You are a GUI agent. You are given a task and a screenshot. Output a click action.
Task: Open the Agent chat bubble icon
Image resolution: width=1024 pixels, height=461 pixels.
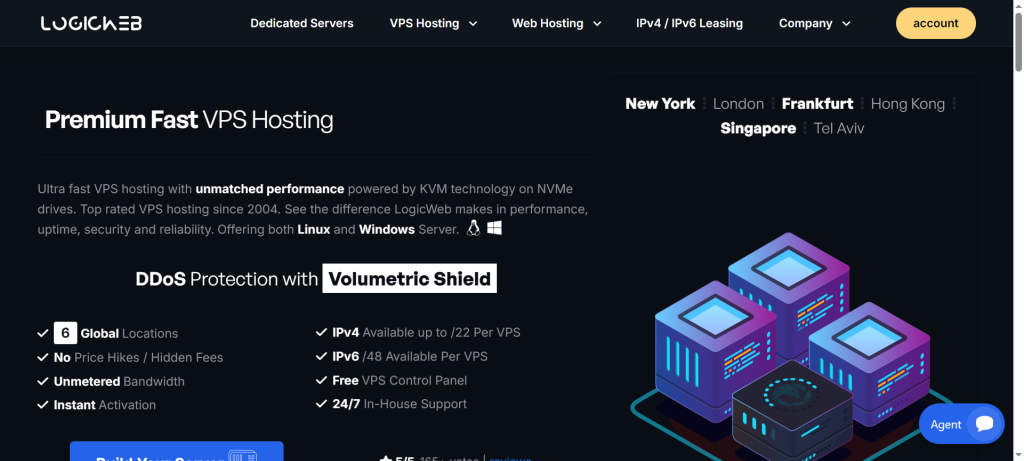tap(985, 424)
